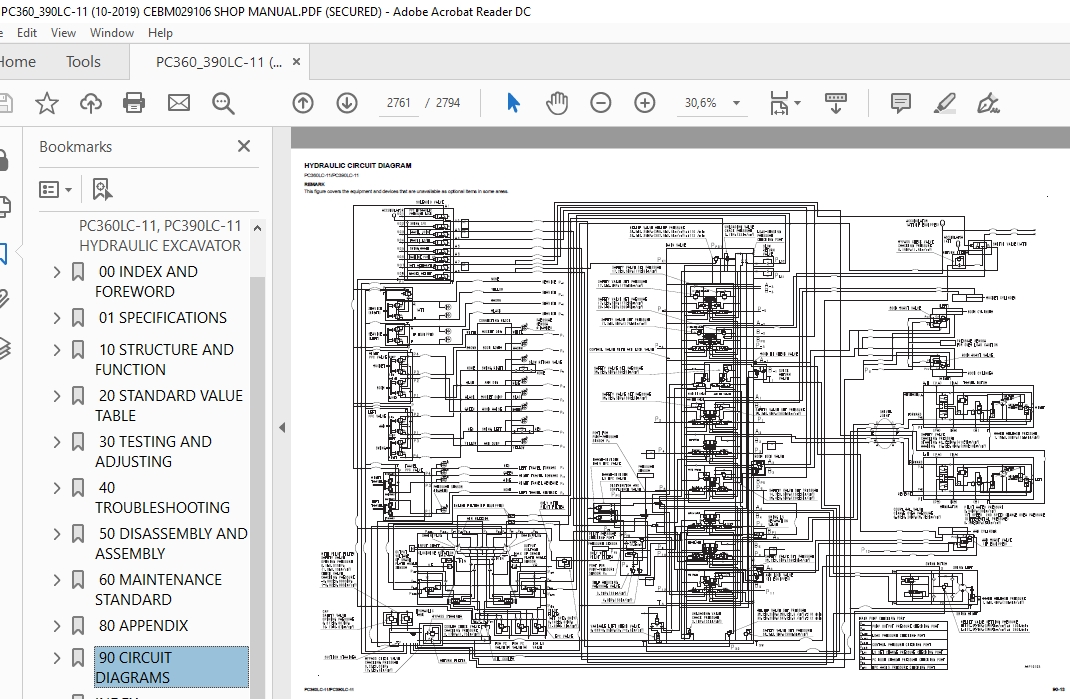The image size is (1070, 699).
Task: Close the PC360_390LC-11 document tab
Action: tap(296, 61)
